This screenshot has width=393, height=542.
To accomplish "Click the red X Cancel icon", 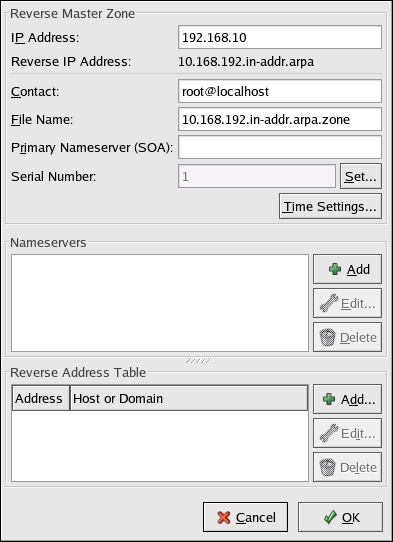I will click(x=224, y=517).
